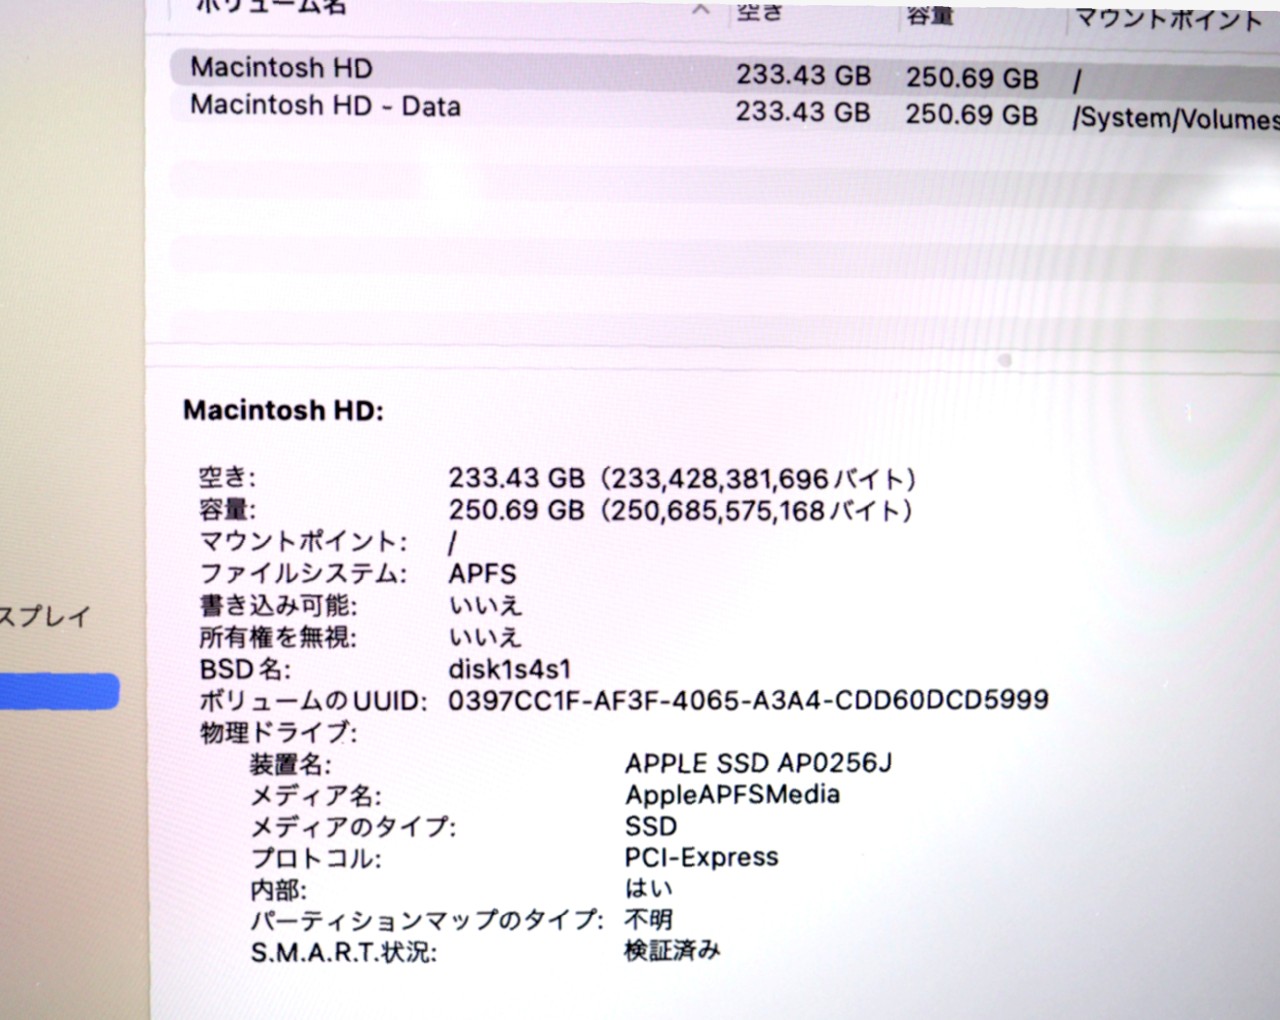Screen dimensions: 1280x1020
Task: Select the Macintosh HD volume row
Action: (x=281, y=68)
